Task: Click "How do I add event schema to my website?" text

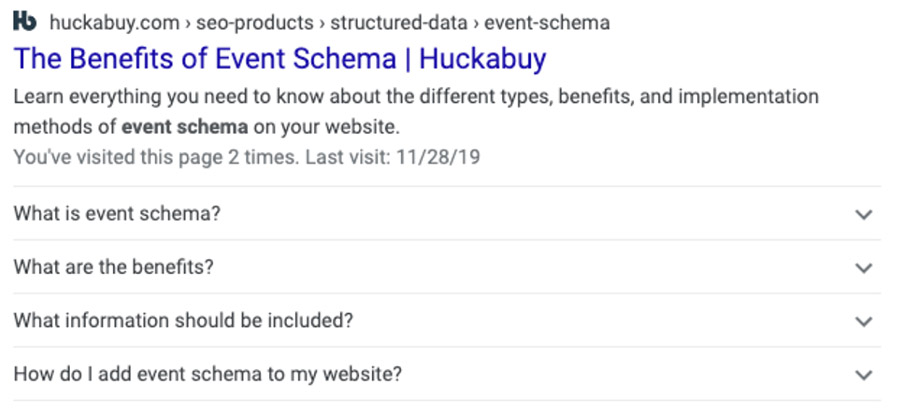Action: pyautogui.click(x=208, y=375)
